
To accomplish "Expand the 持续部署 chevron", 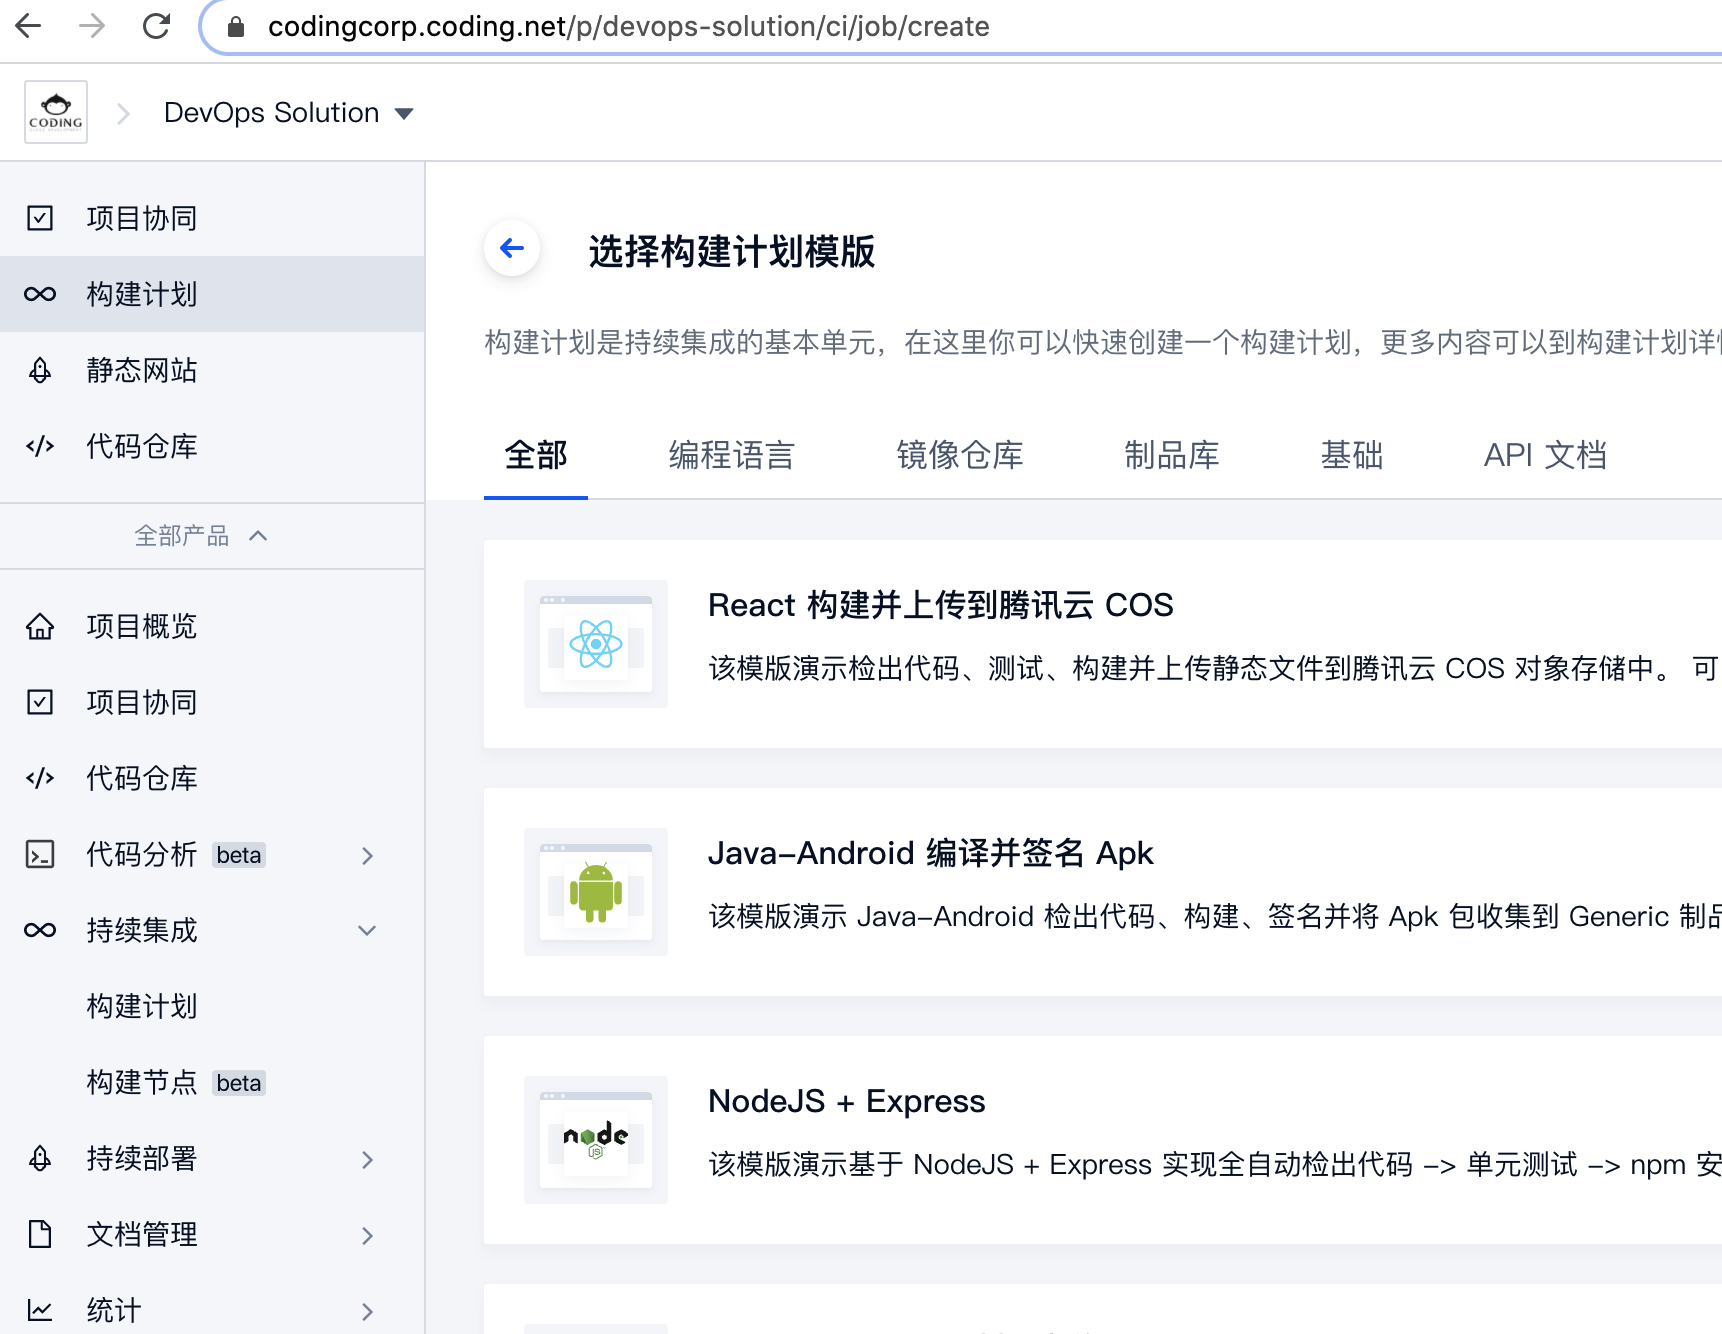I will point(367,1159).
